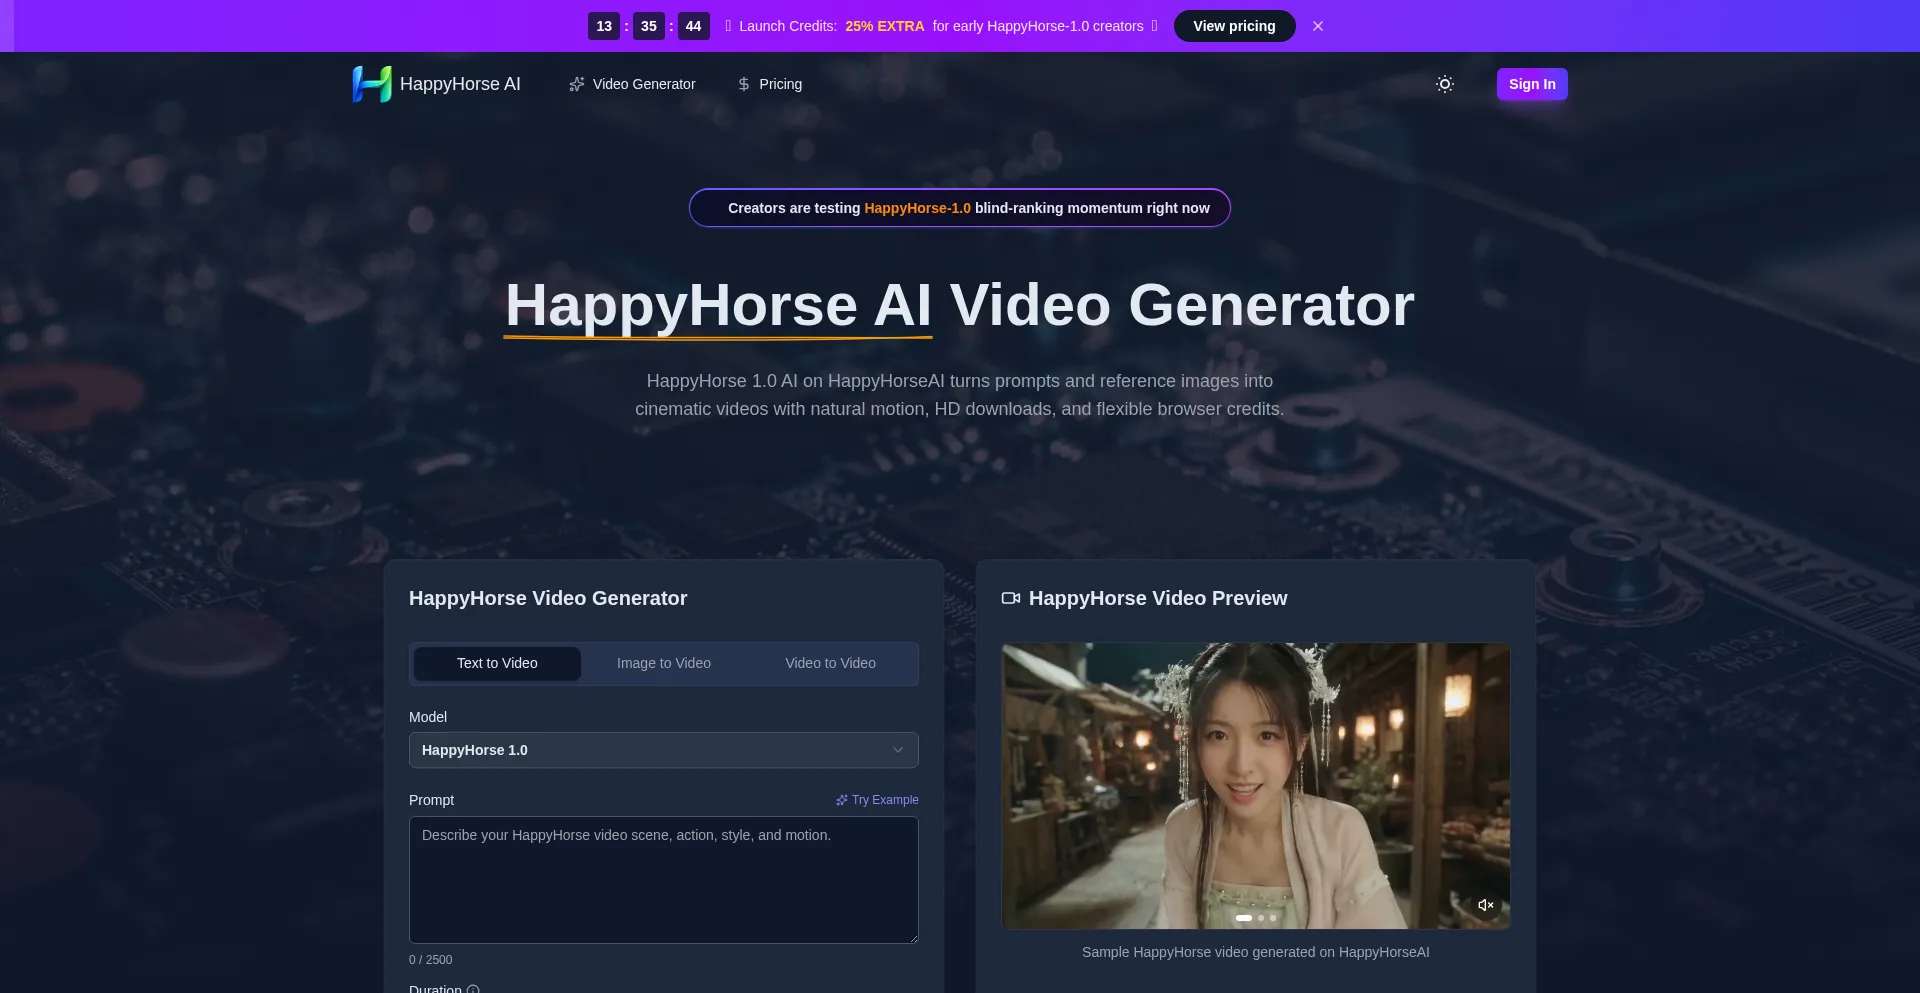Click the Duration info icon
Screen dimensions: 1920x993
473,989
